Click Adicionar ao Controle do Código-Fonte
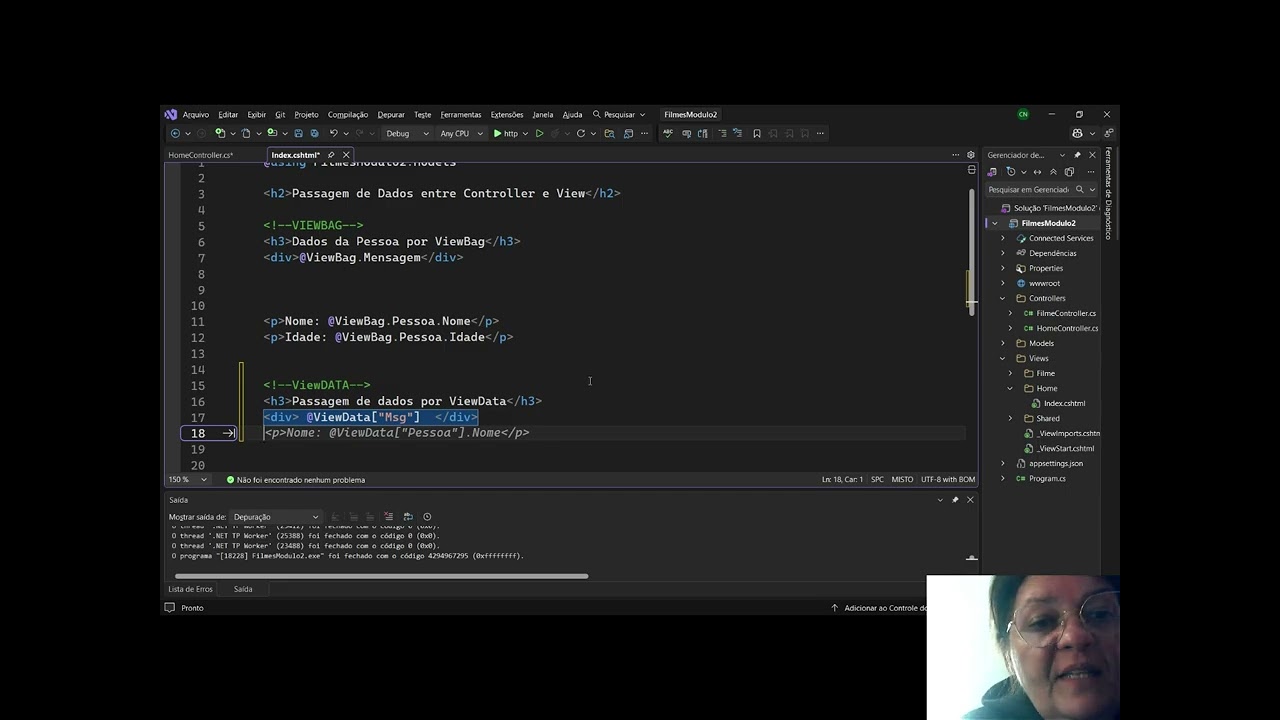This screenshot has height=720, width=1280. click(x=880, y=608)
